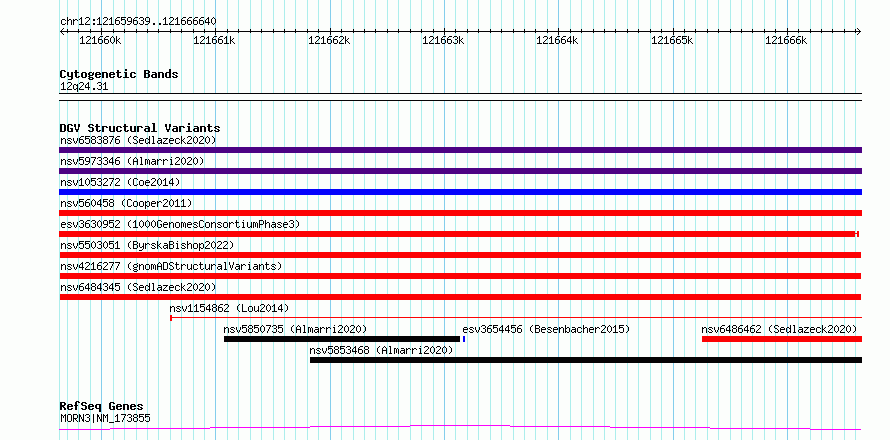Select the purple bar under nsv6583876
This screenshot has width=890, height=440.
pos(460,150)
